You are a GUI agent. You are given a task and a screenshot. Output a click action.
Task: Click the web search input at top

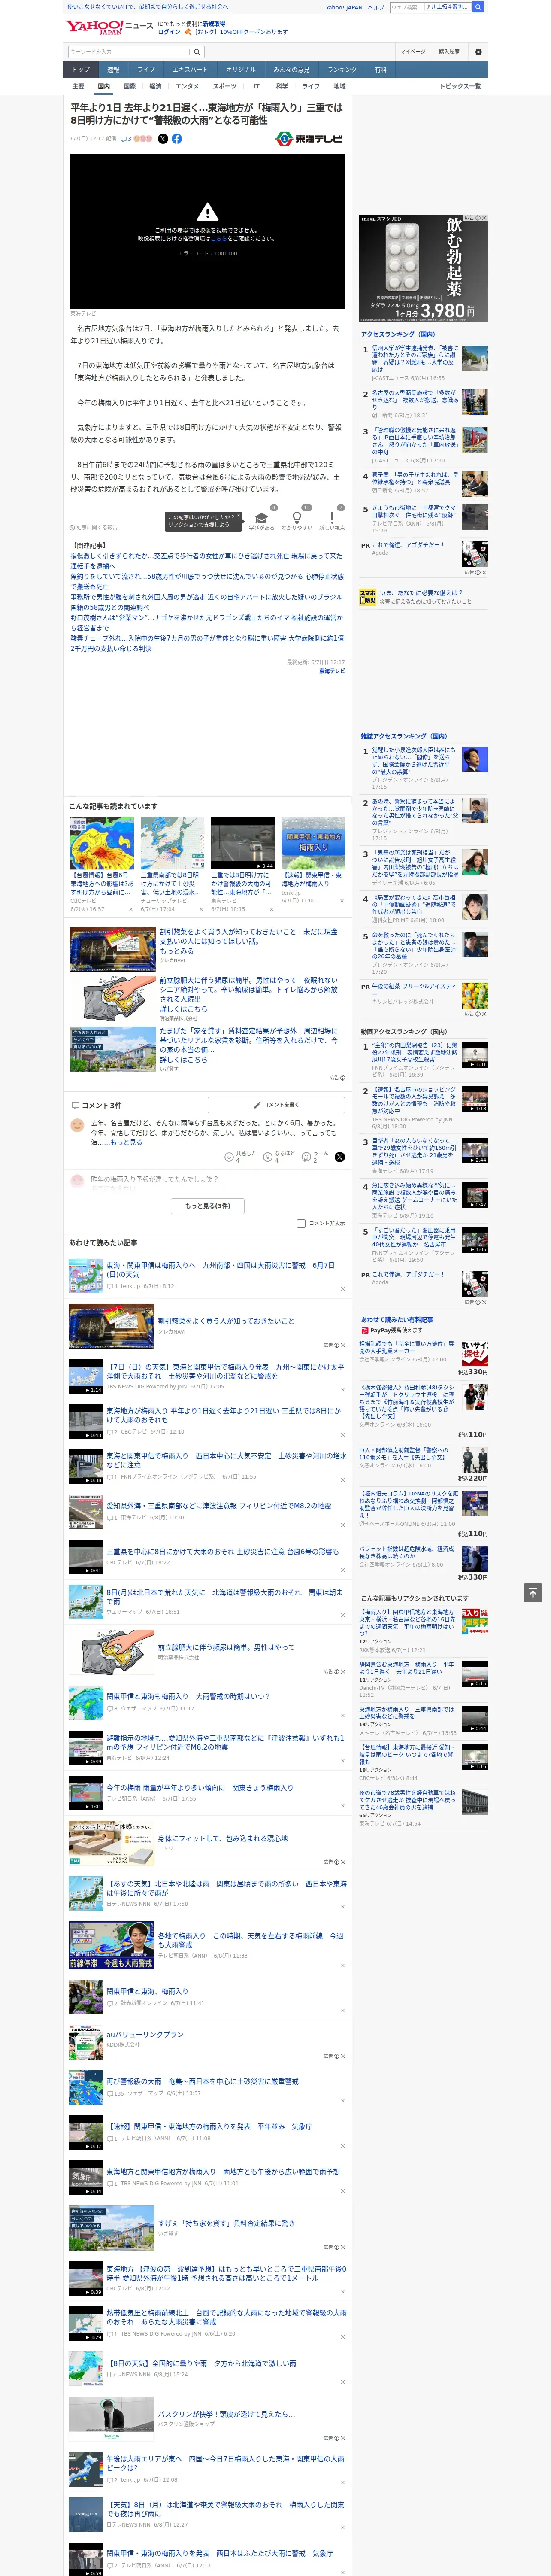point(430,7)
